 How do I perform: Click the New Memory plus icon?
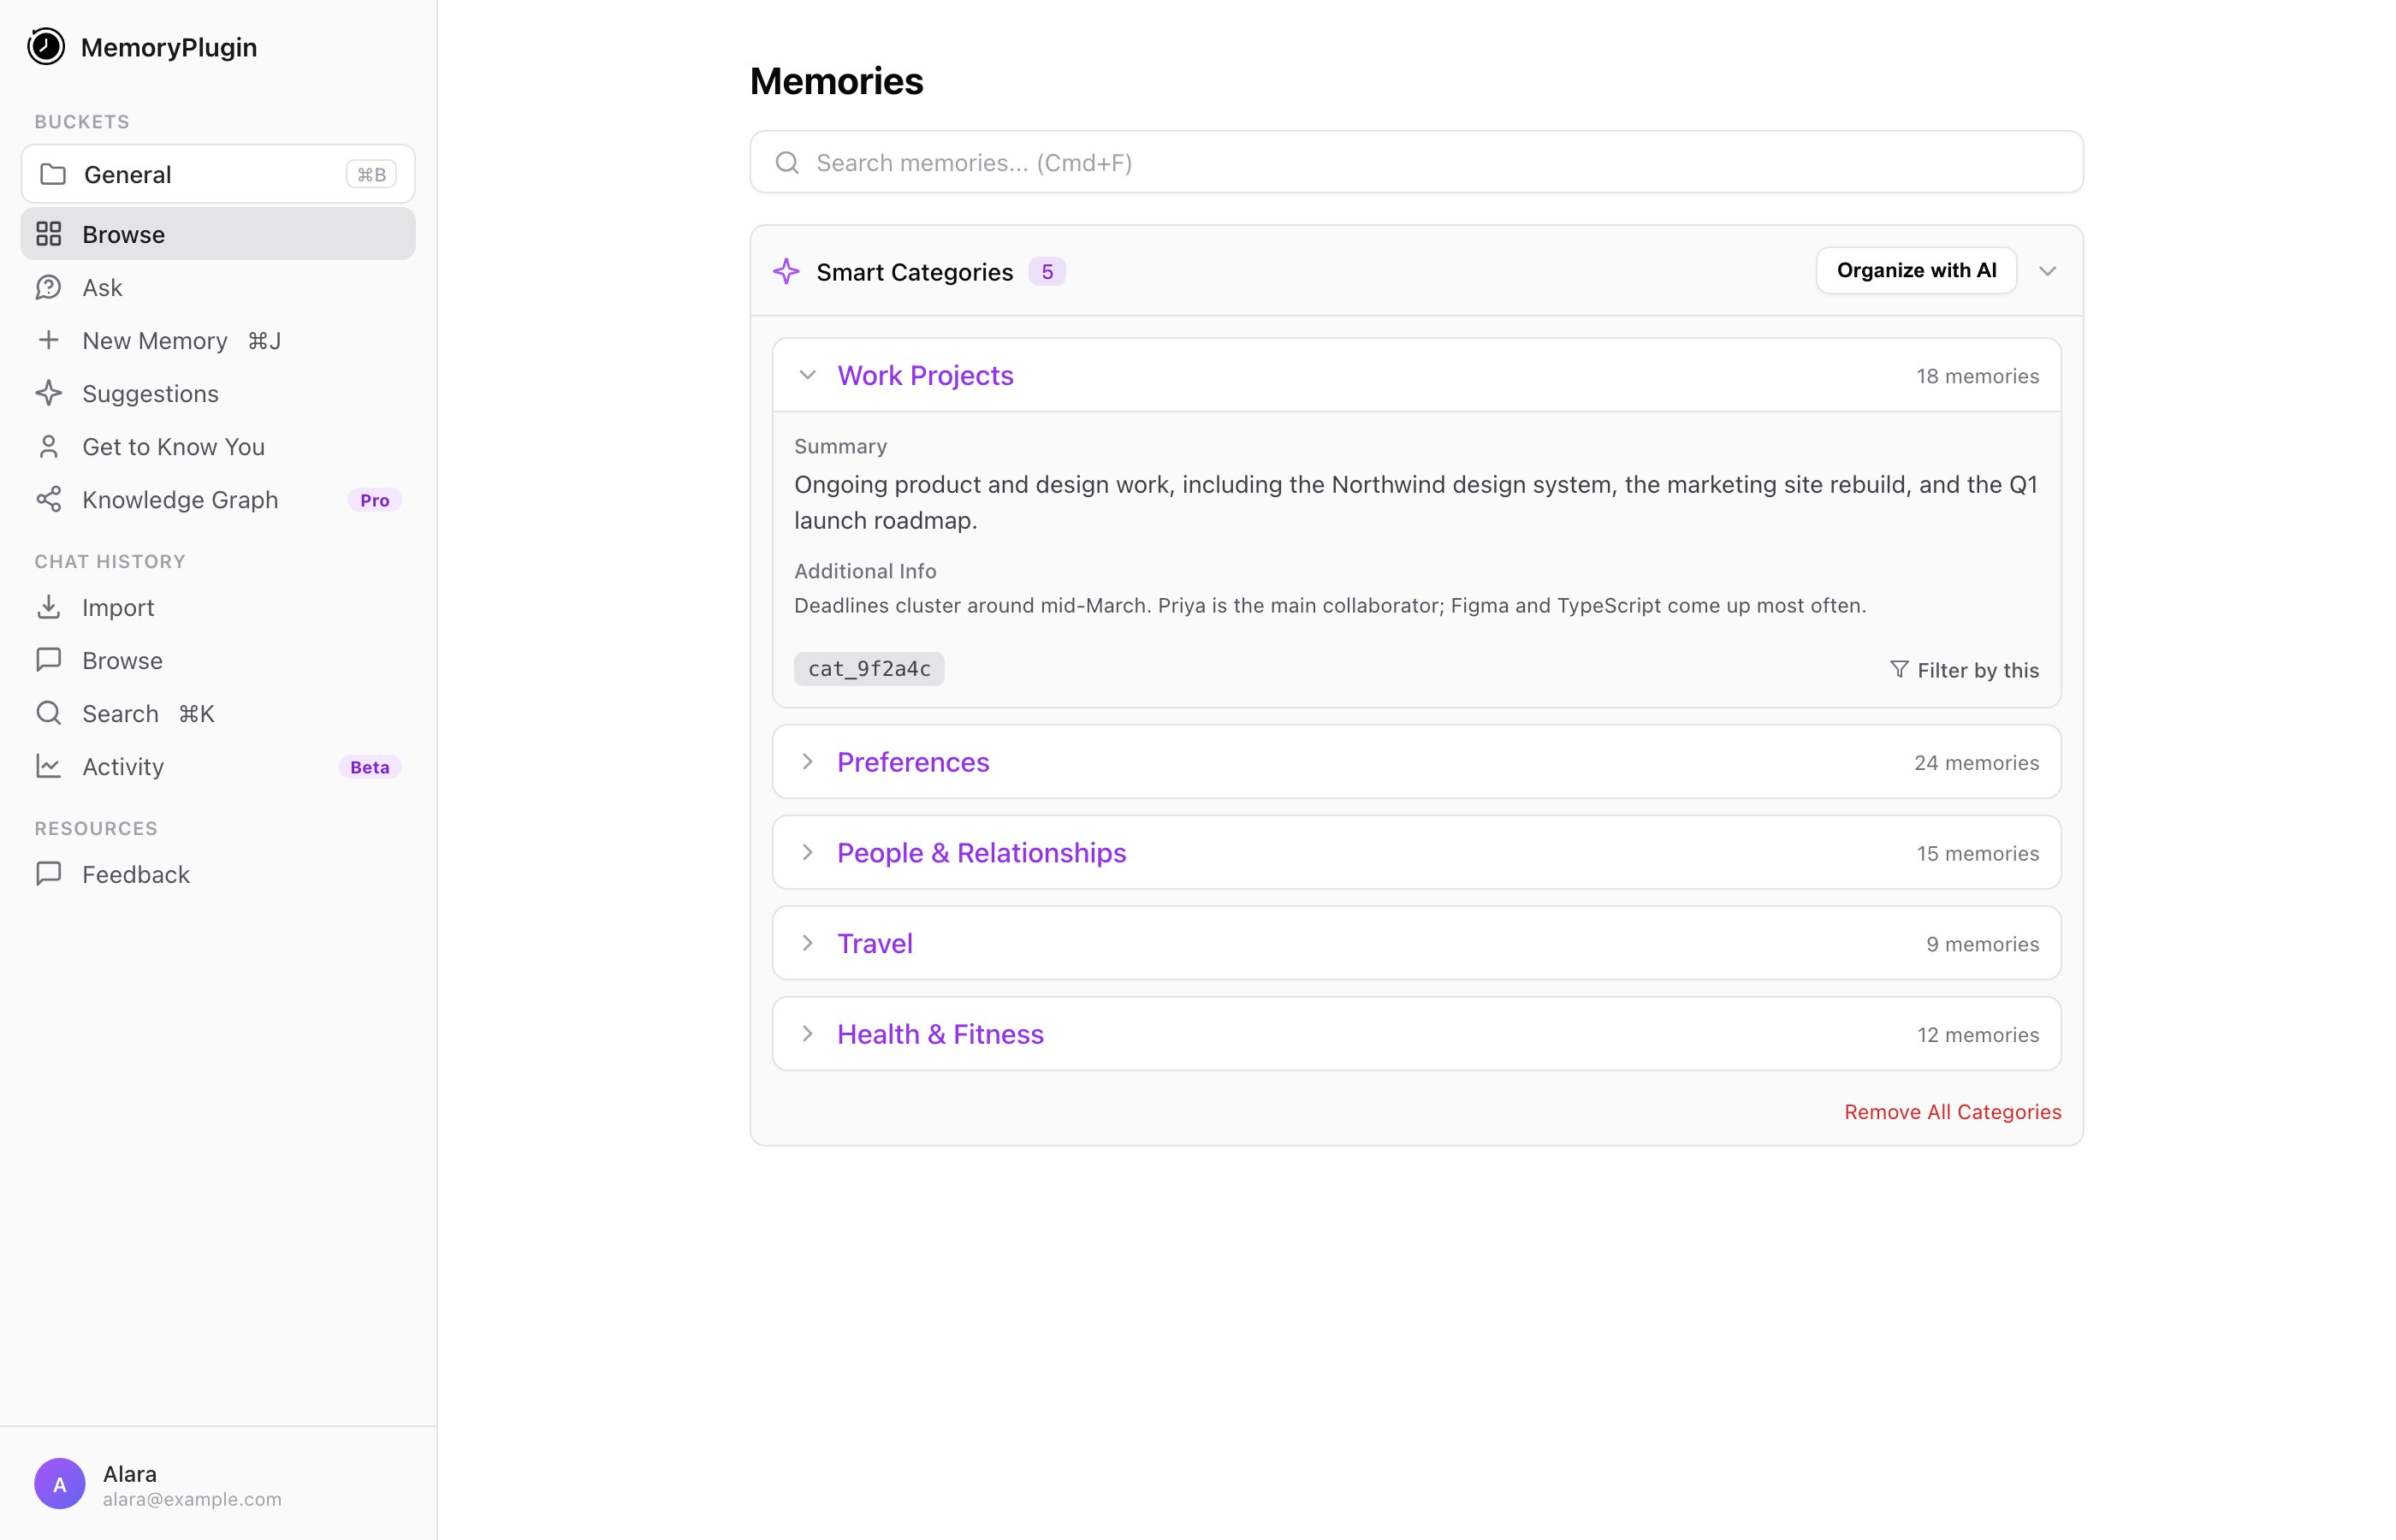(x=49, y=340)
